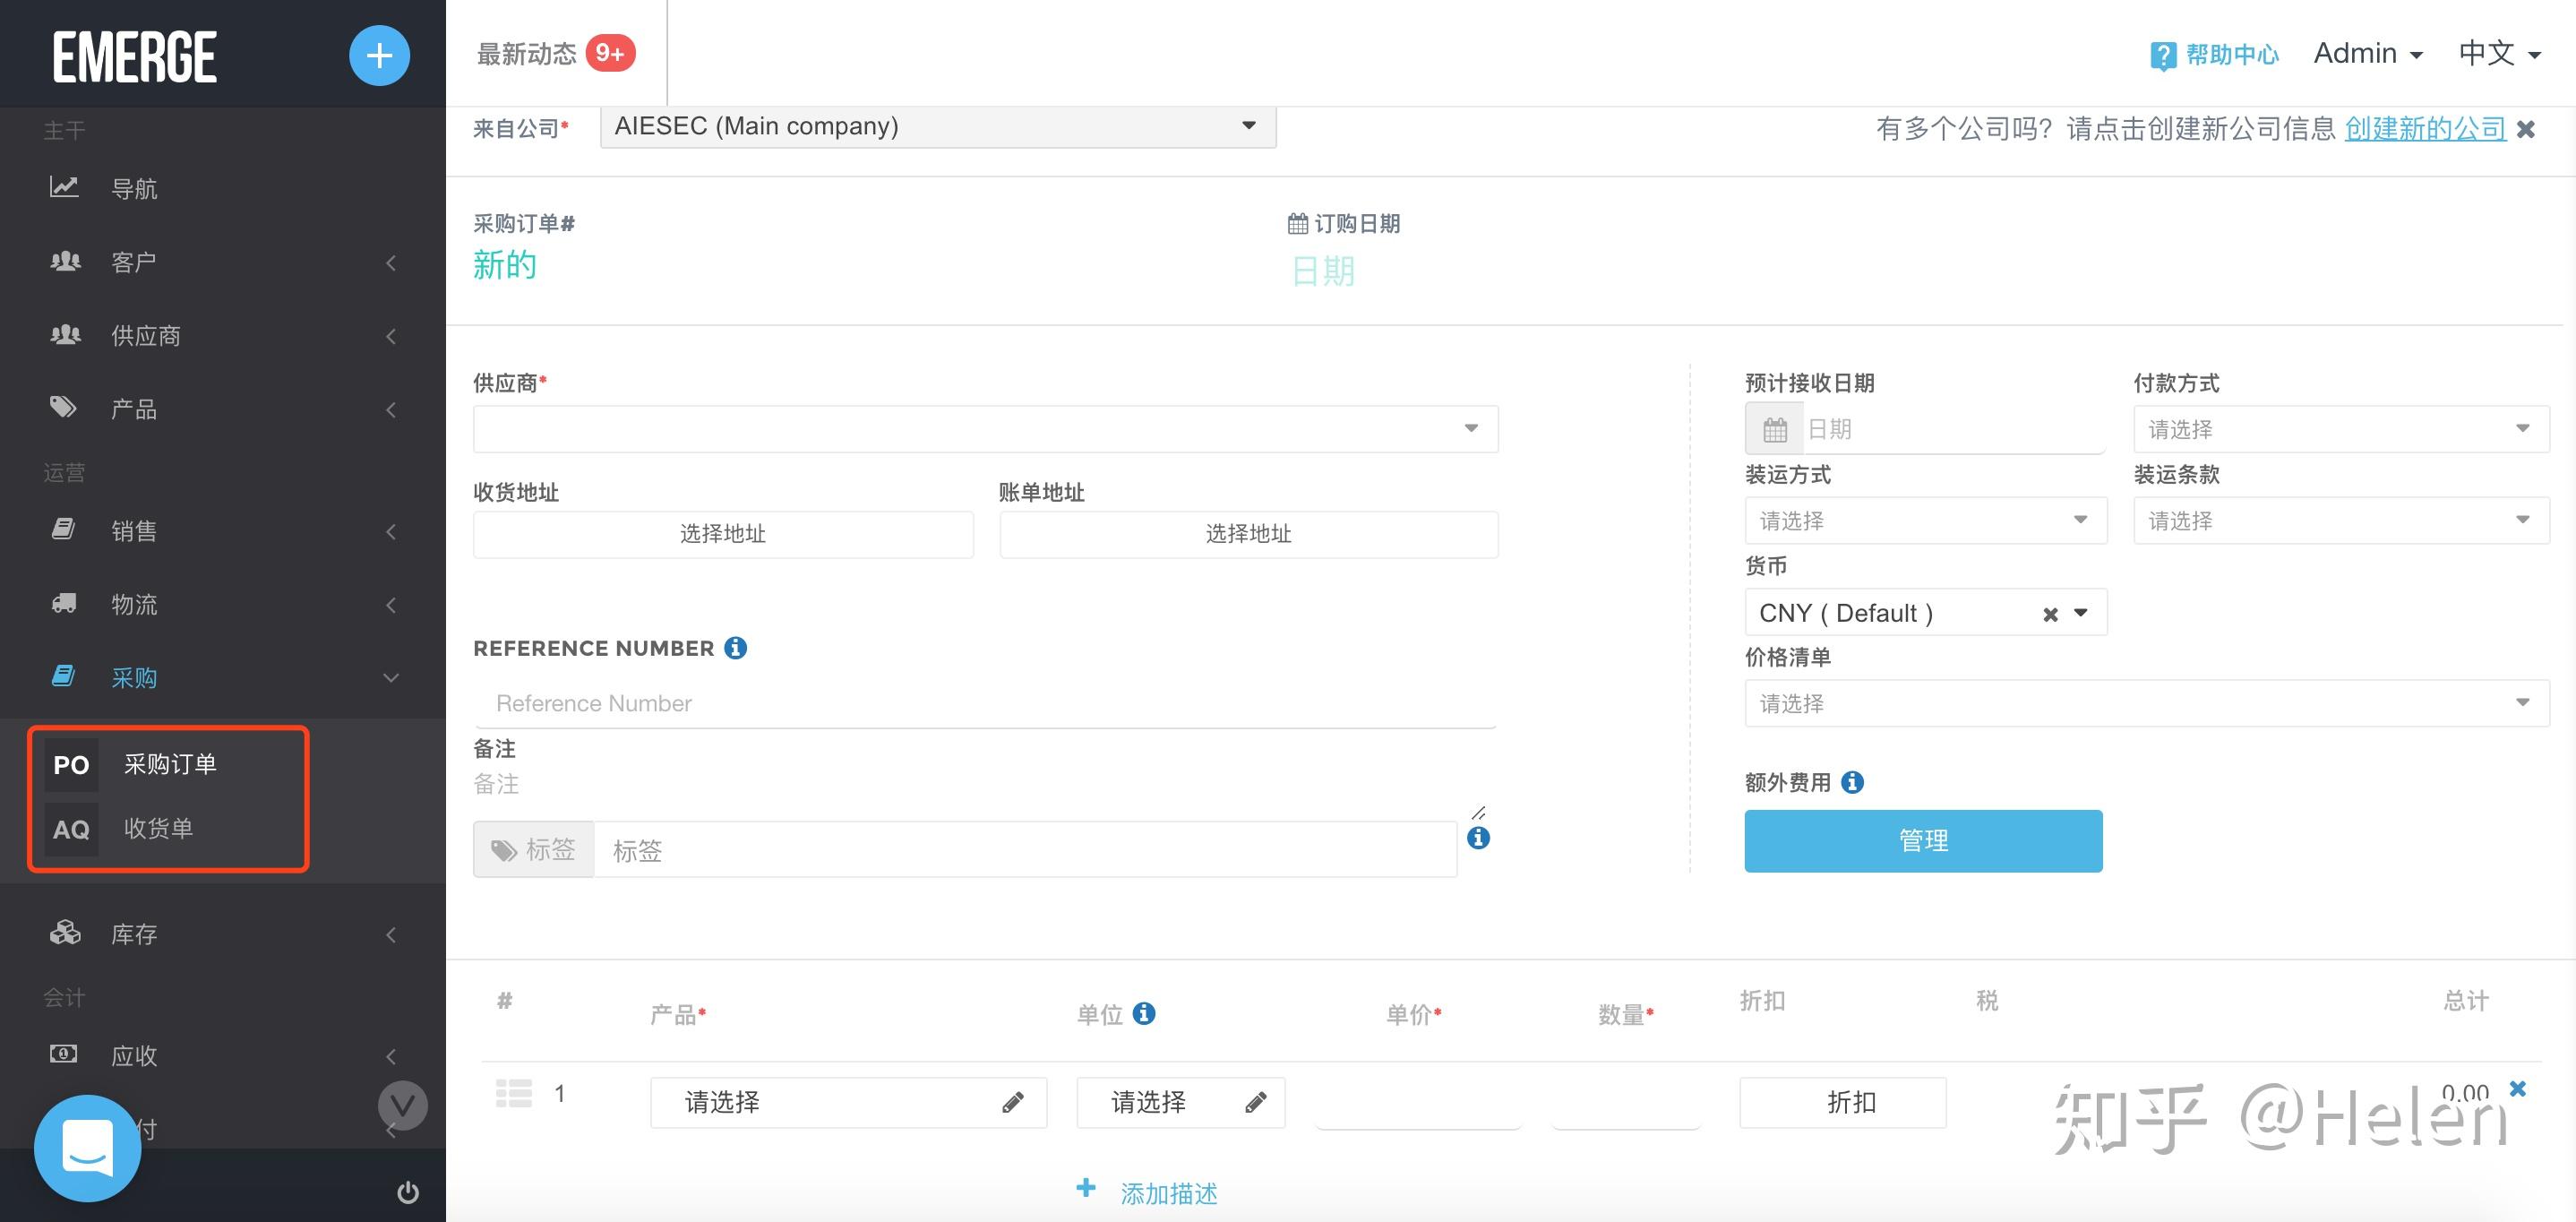The height and width of the screenshot is (1222, 2576).
Task: Open the 装运方式 dropdown
Action: point(1926,521)
